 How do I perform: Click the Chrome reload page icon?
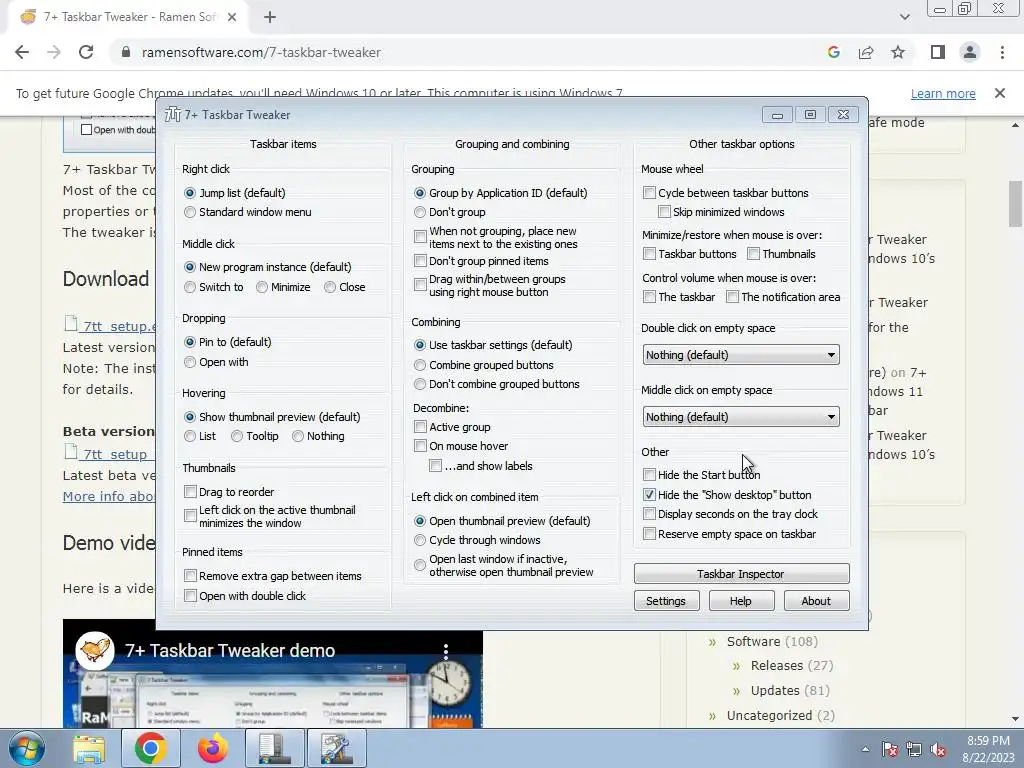tap(86, 52)
